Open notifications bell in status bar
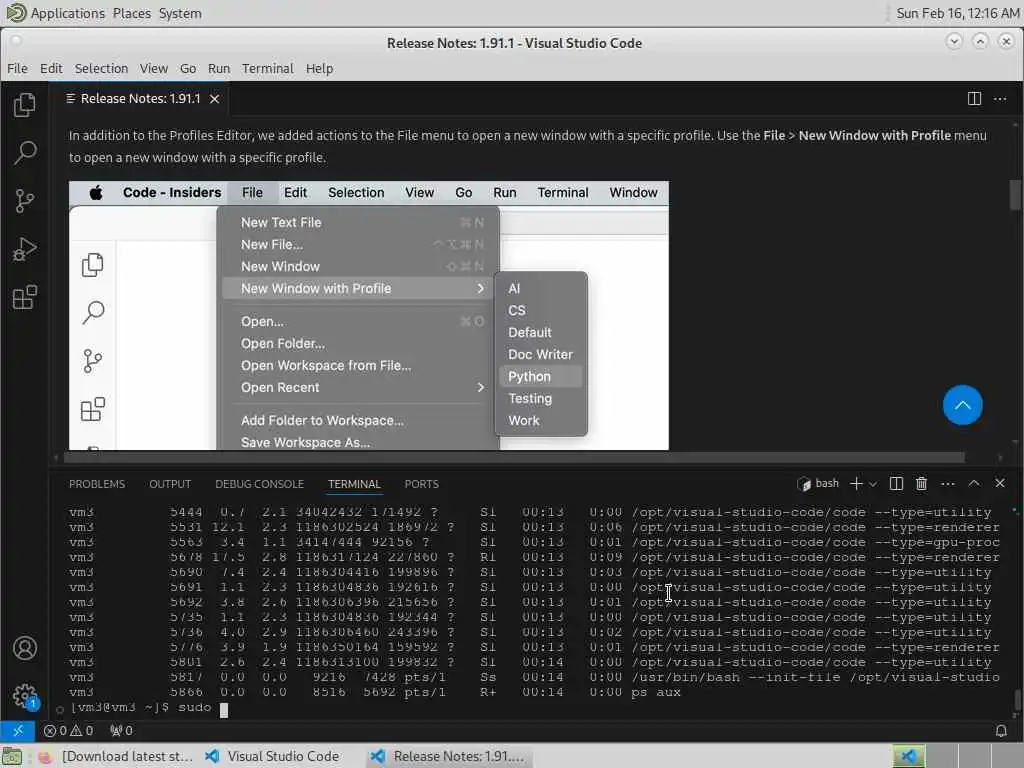The image size is (1024, 768). click(x=1000, y=730)
